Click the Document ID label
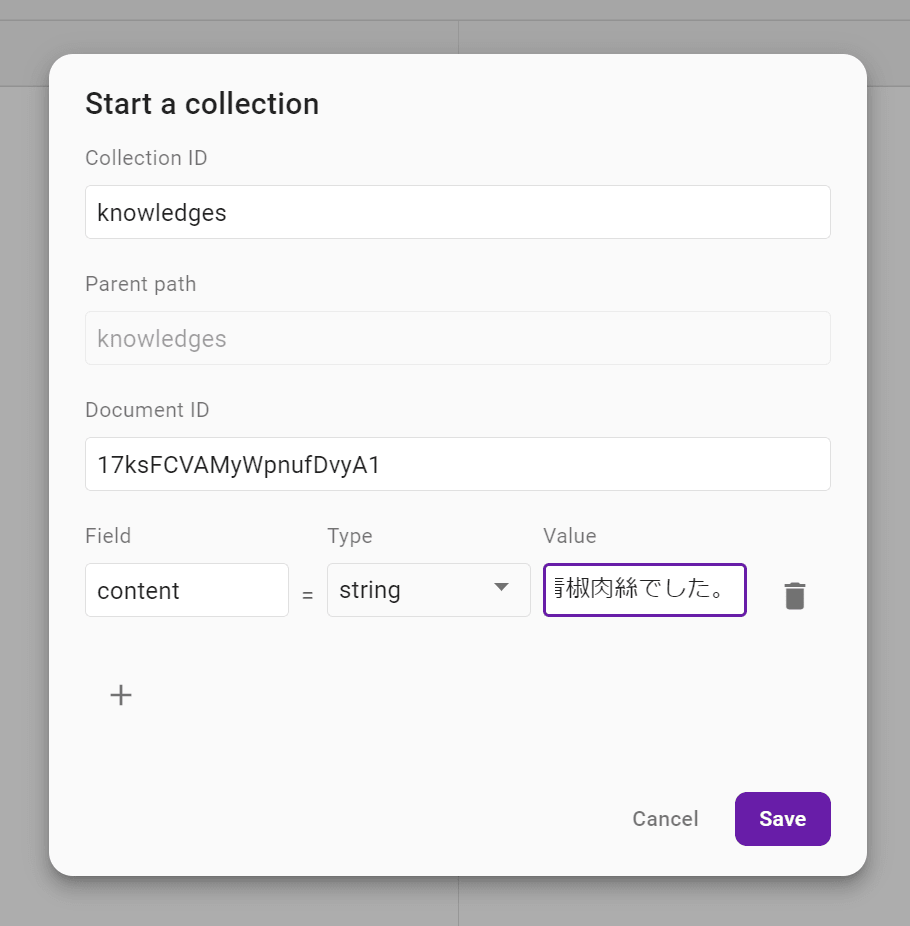Screen dimensions: 910x926 147,410
